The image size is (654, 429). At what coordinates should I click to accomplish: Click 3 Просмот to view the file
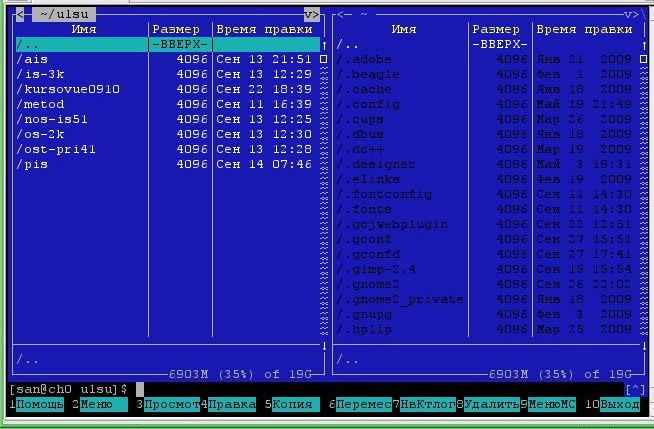(170, 404)
